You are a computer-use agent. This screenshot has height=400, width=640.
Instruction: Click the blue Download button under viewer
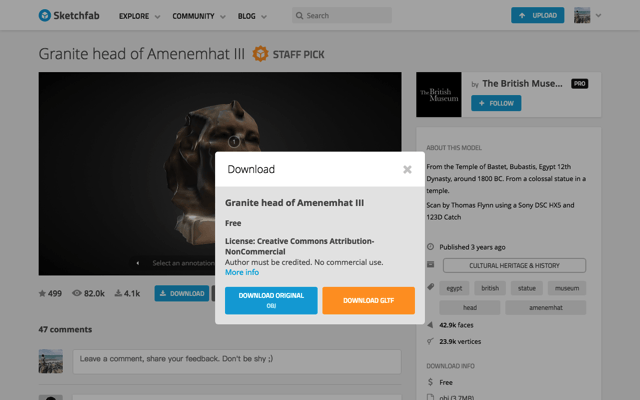click(182, 293)
